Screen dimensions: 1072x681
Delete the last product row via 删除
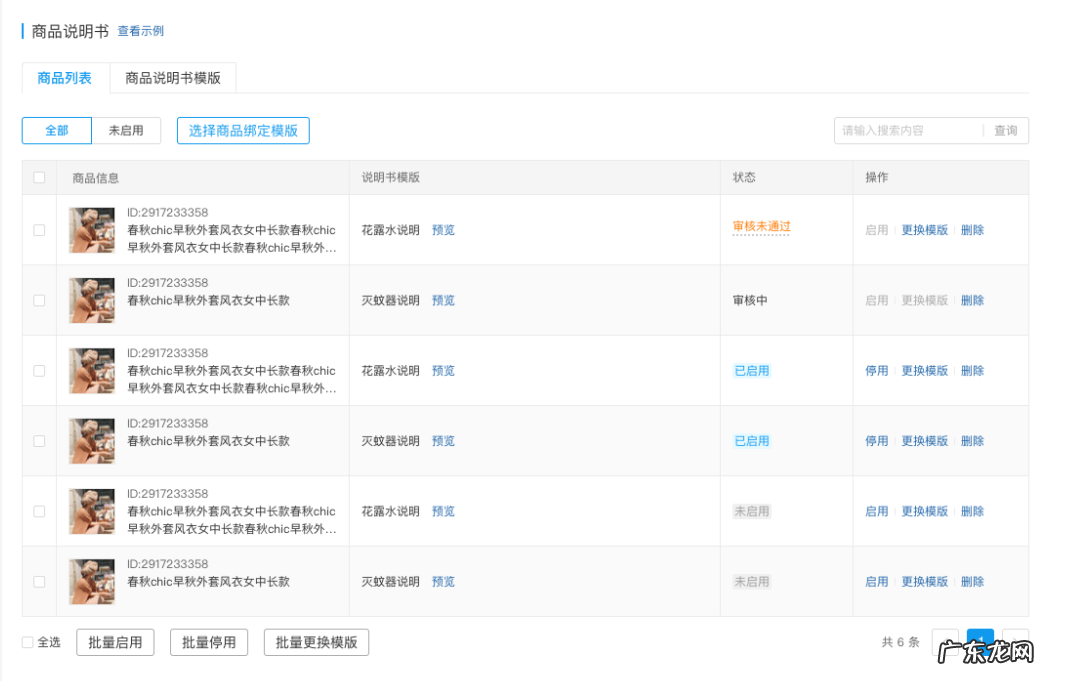(x=972, y=581)
